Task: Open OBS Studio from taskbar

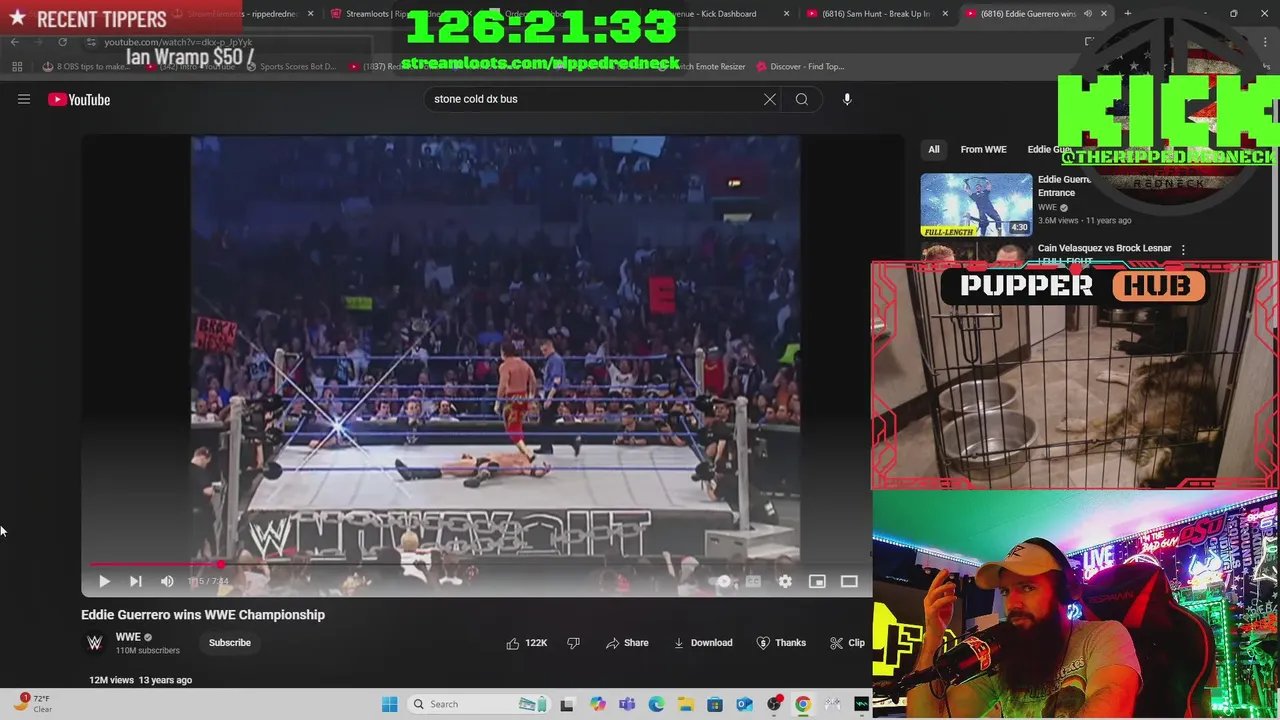Action: point(774,704)
